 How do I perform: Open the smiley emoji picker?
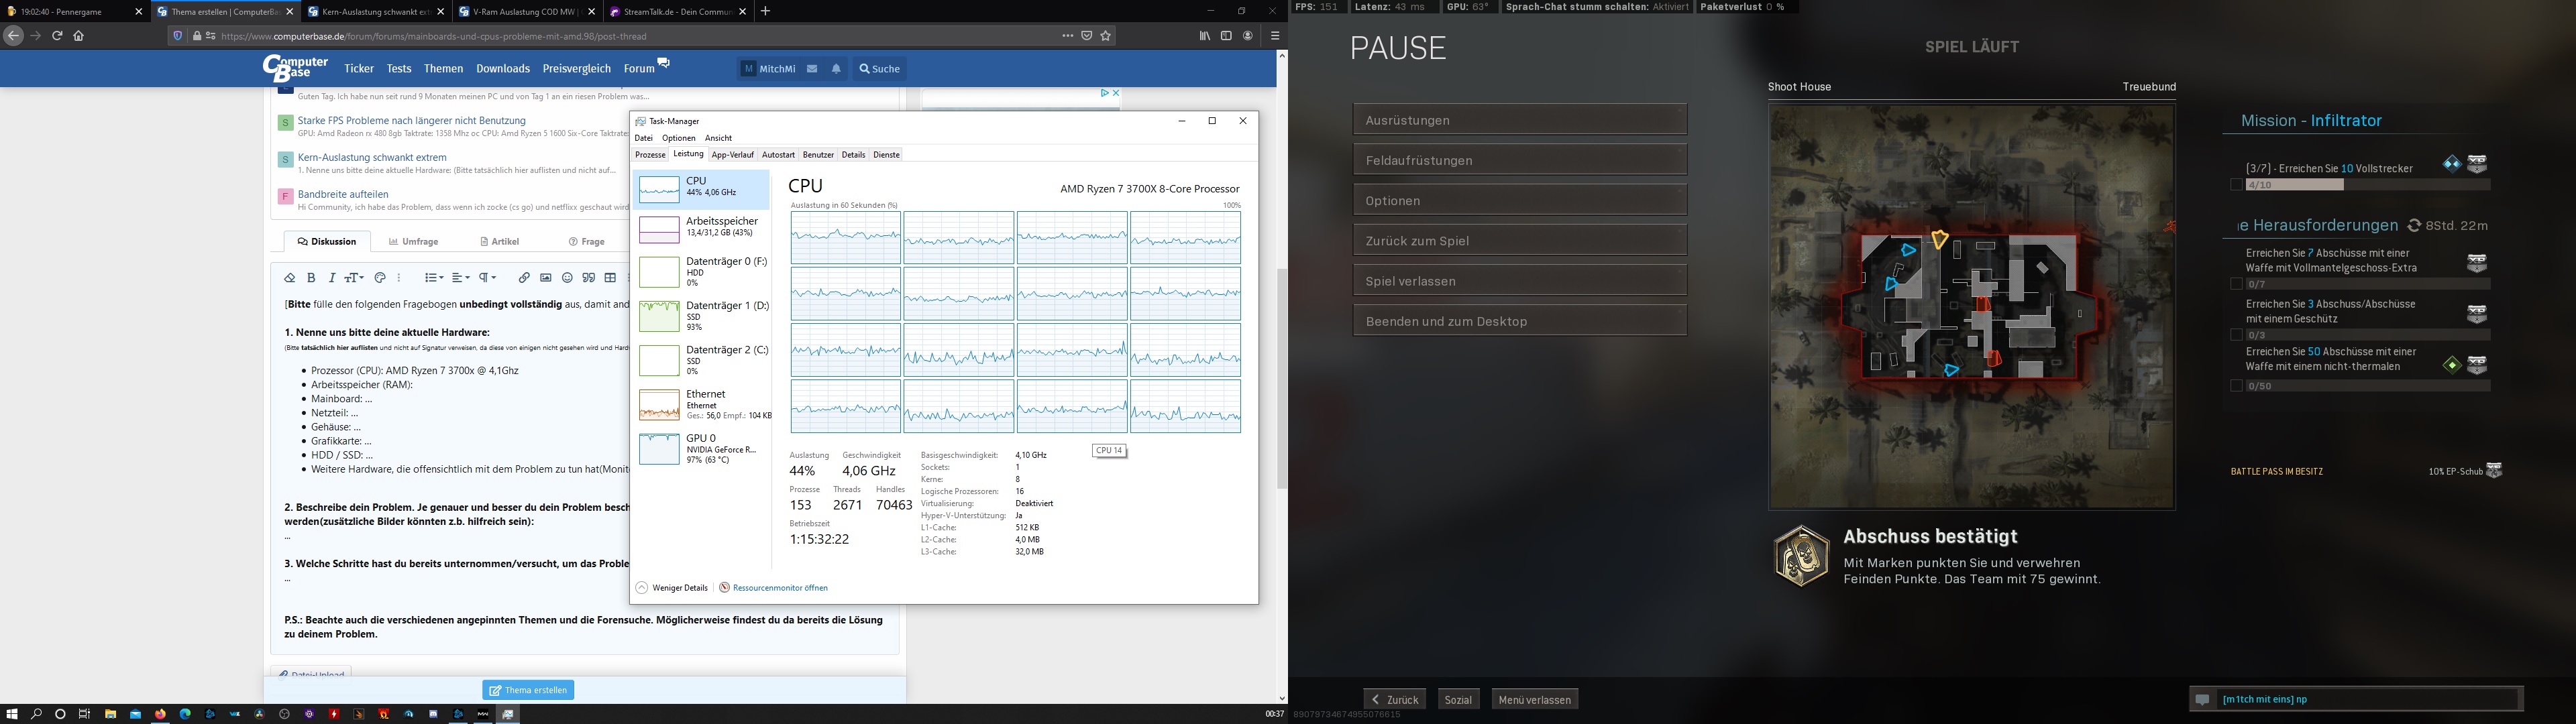567,278
